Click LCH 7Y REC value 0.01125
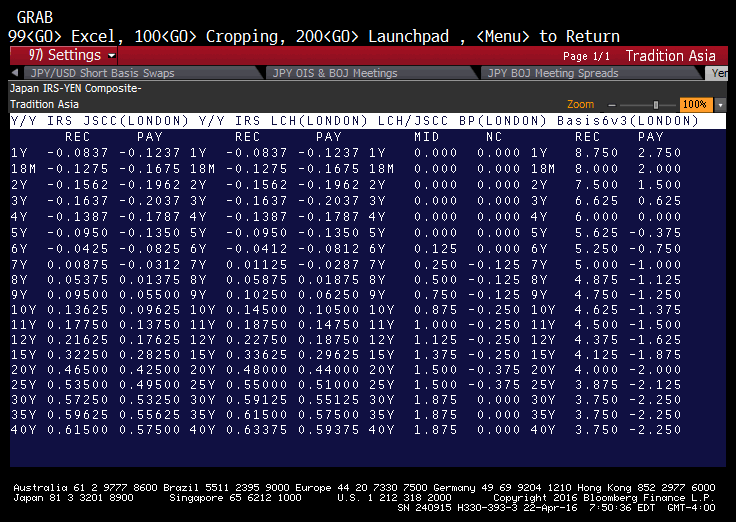This screenshot has height=522, width=736. (x=256, y=265)
